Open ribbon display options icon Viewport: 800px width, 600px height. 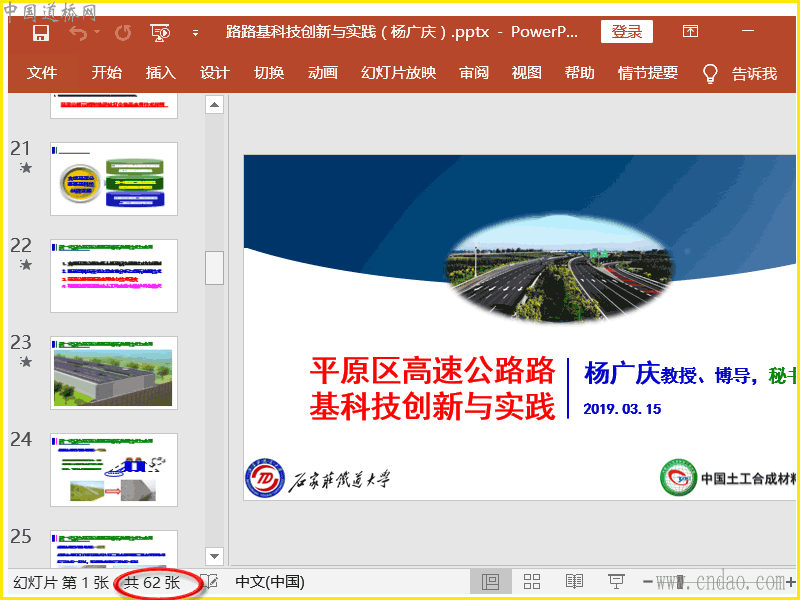click(x=690, y=32)
